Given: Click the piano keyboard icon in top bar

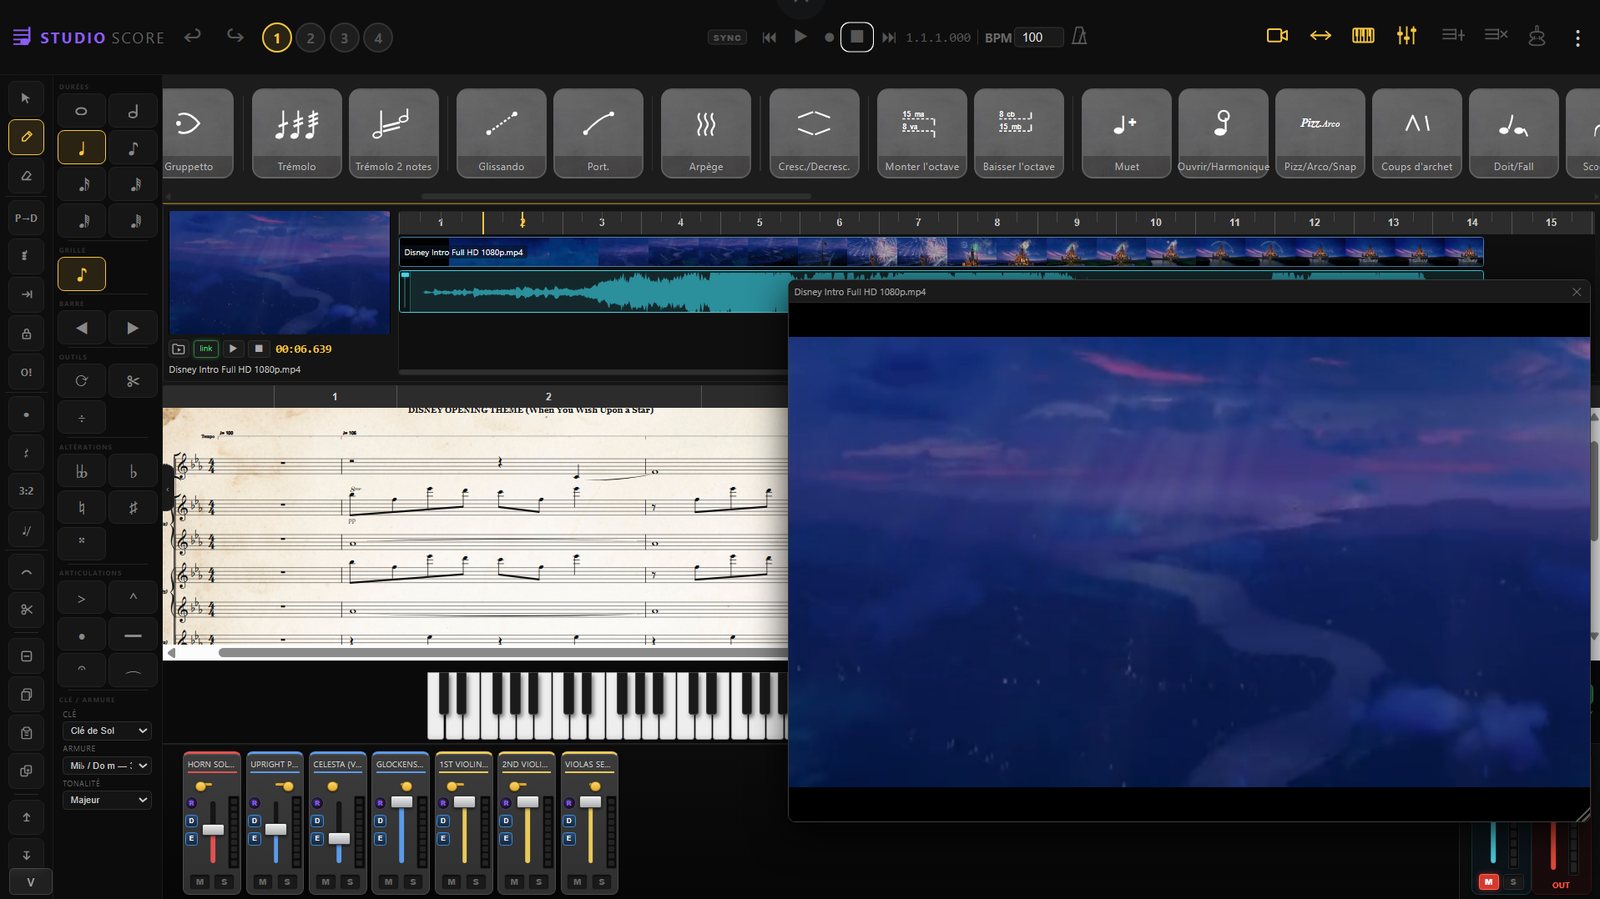Looking at the screenshot, I should click(x=1363, y=36).
